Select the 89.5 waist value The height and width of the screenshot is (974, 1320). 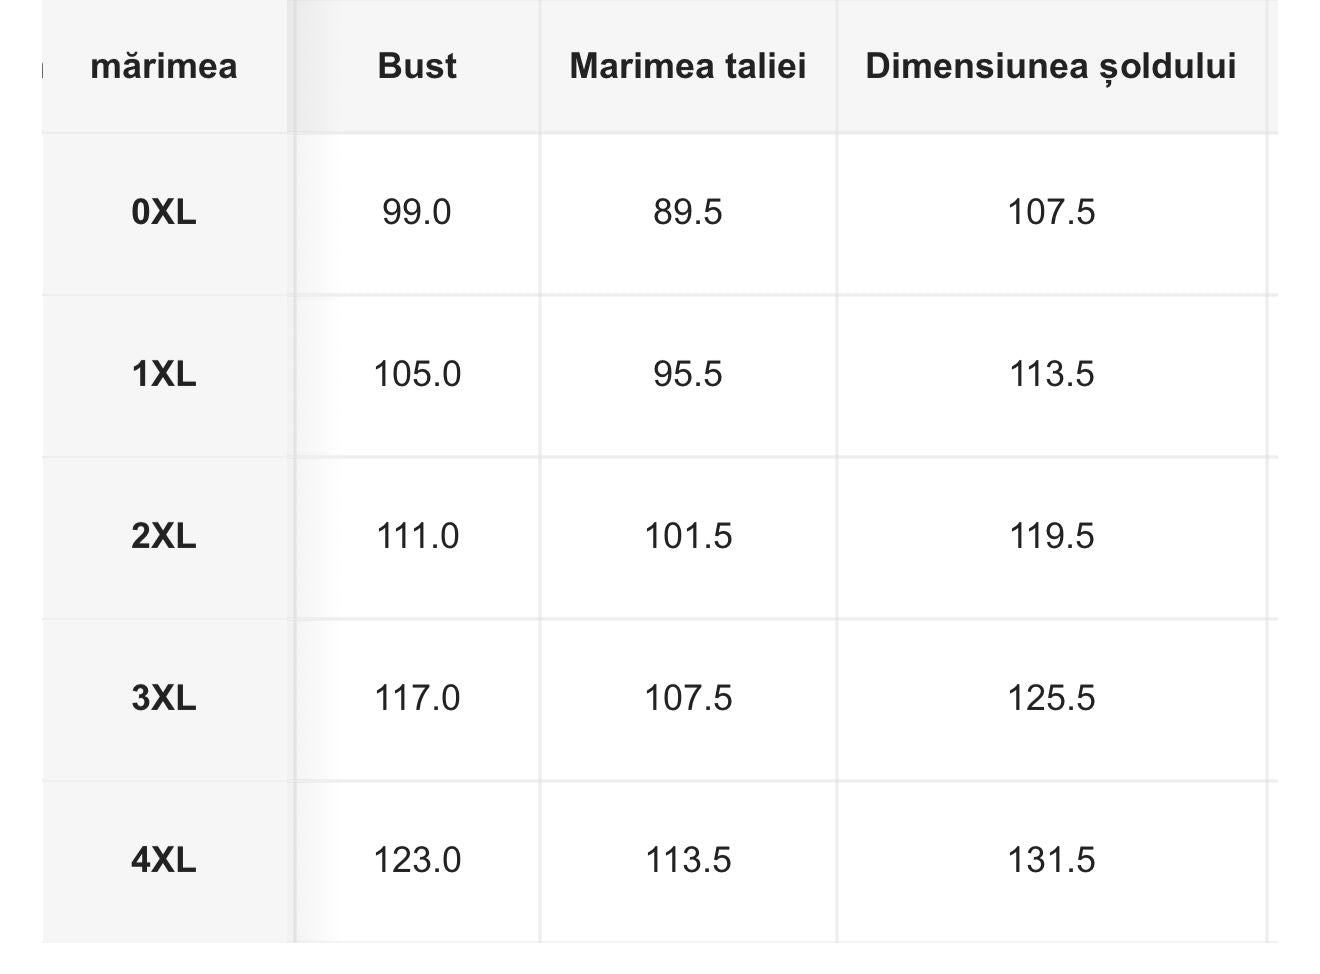click(688, 212)
